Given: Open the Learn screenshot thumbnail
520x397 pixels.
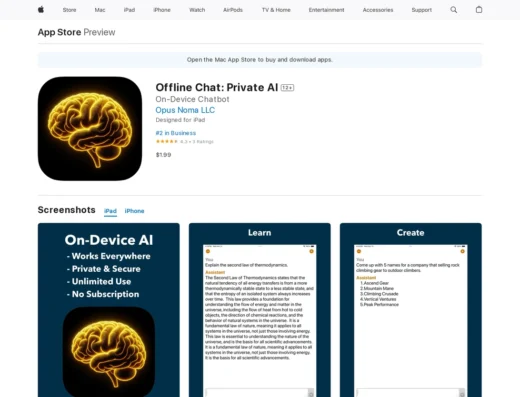Looking at the screenshot, I should click(260, 310).
